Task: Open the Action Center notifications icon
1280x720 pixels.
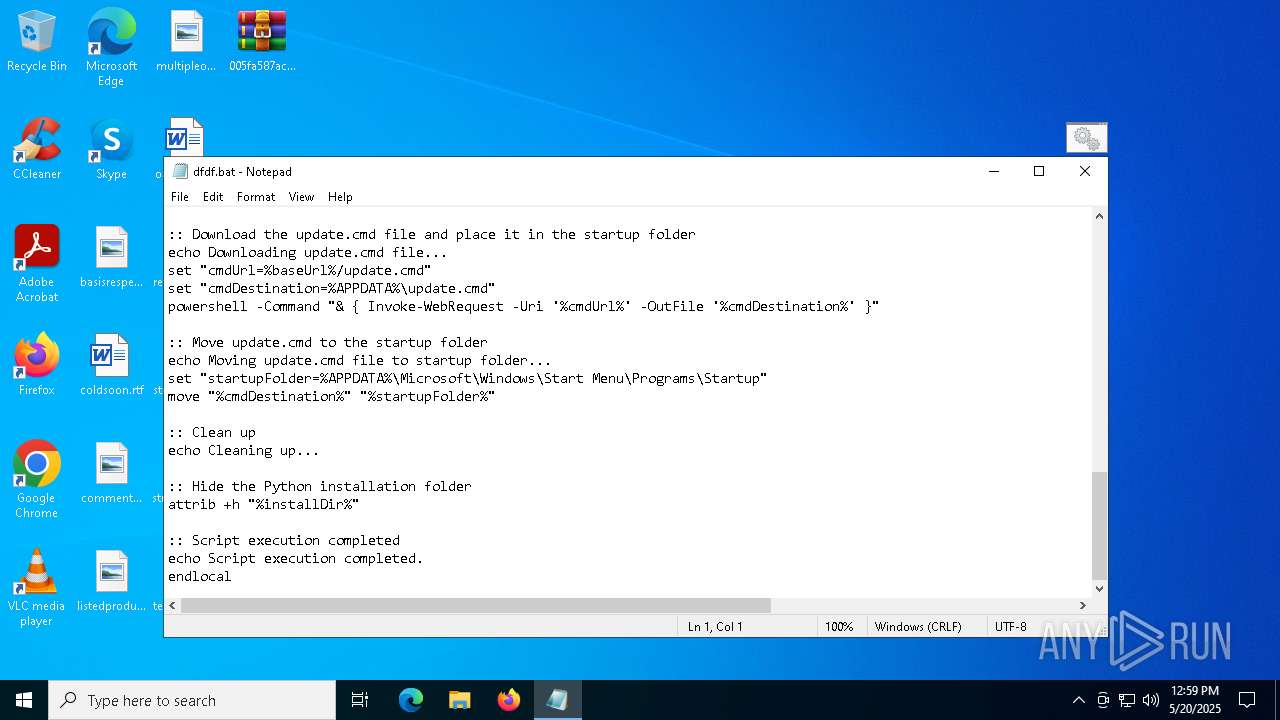Action: point(1247,700)
